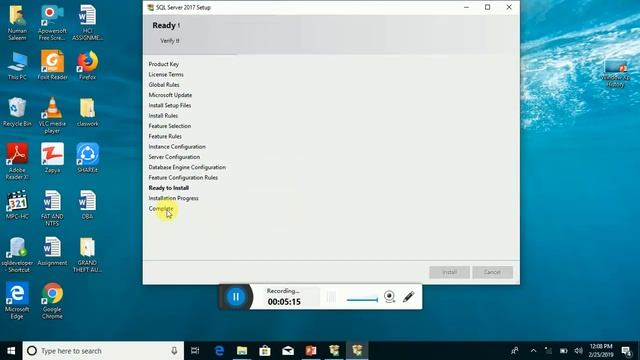Select the Install Setup Files step
The height and width of the screenshot is (360, 640).
170,105
